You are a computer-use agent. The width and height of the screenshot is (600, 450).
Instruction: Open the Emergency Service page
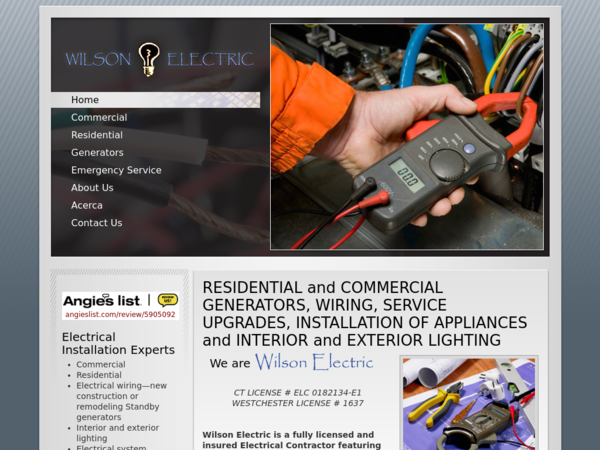point(116,170)
